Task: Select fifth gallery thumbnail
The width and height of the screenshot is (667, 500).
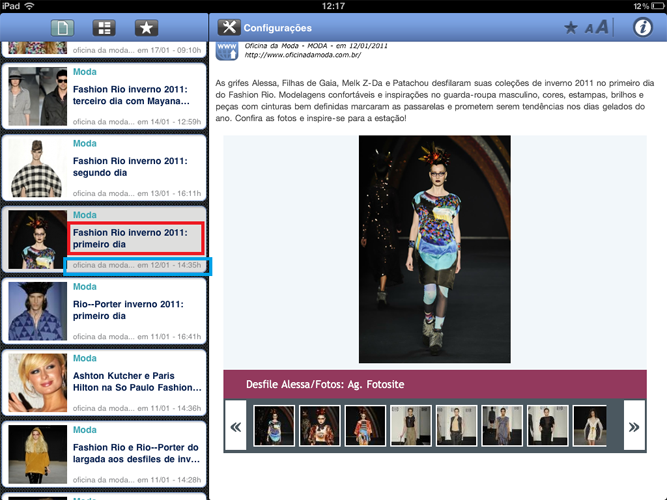Action: pos(456,426)
